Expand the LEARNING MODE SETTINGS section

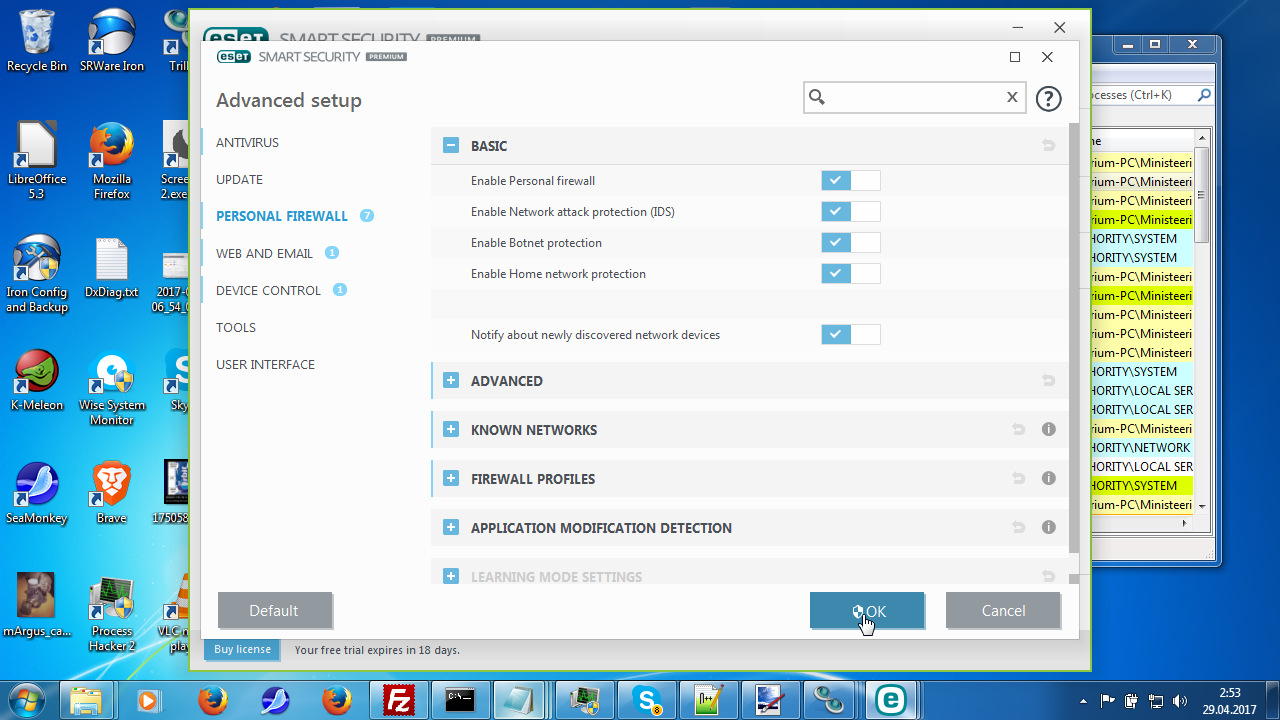[x=451, y=577]
